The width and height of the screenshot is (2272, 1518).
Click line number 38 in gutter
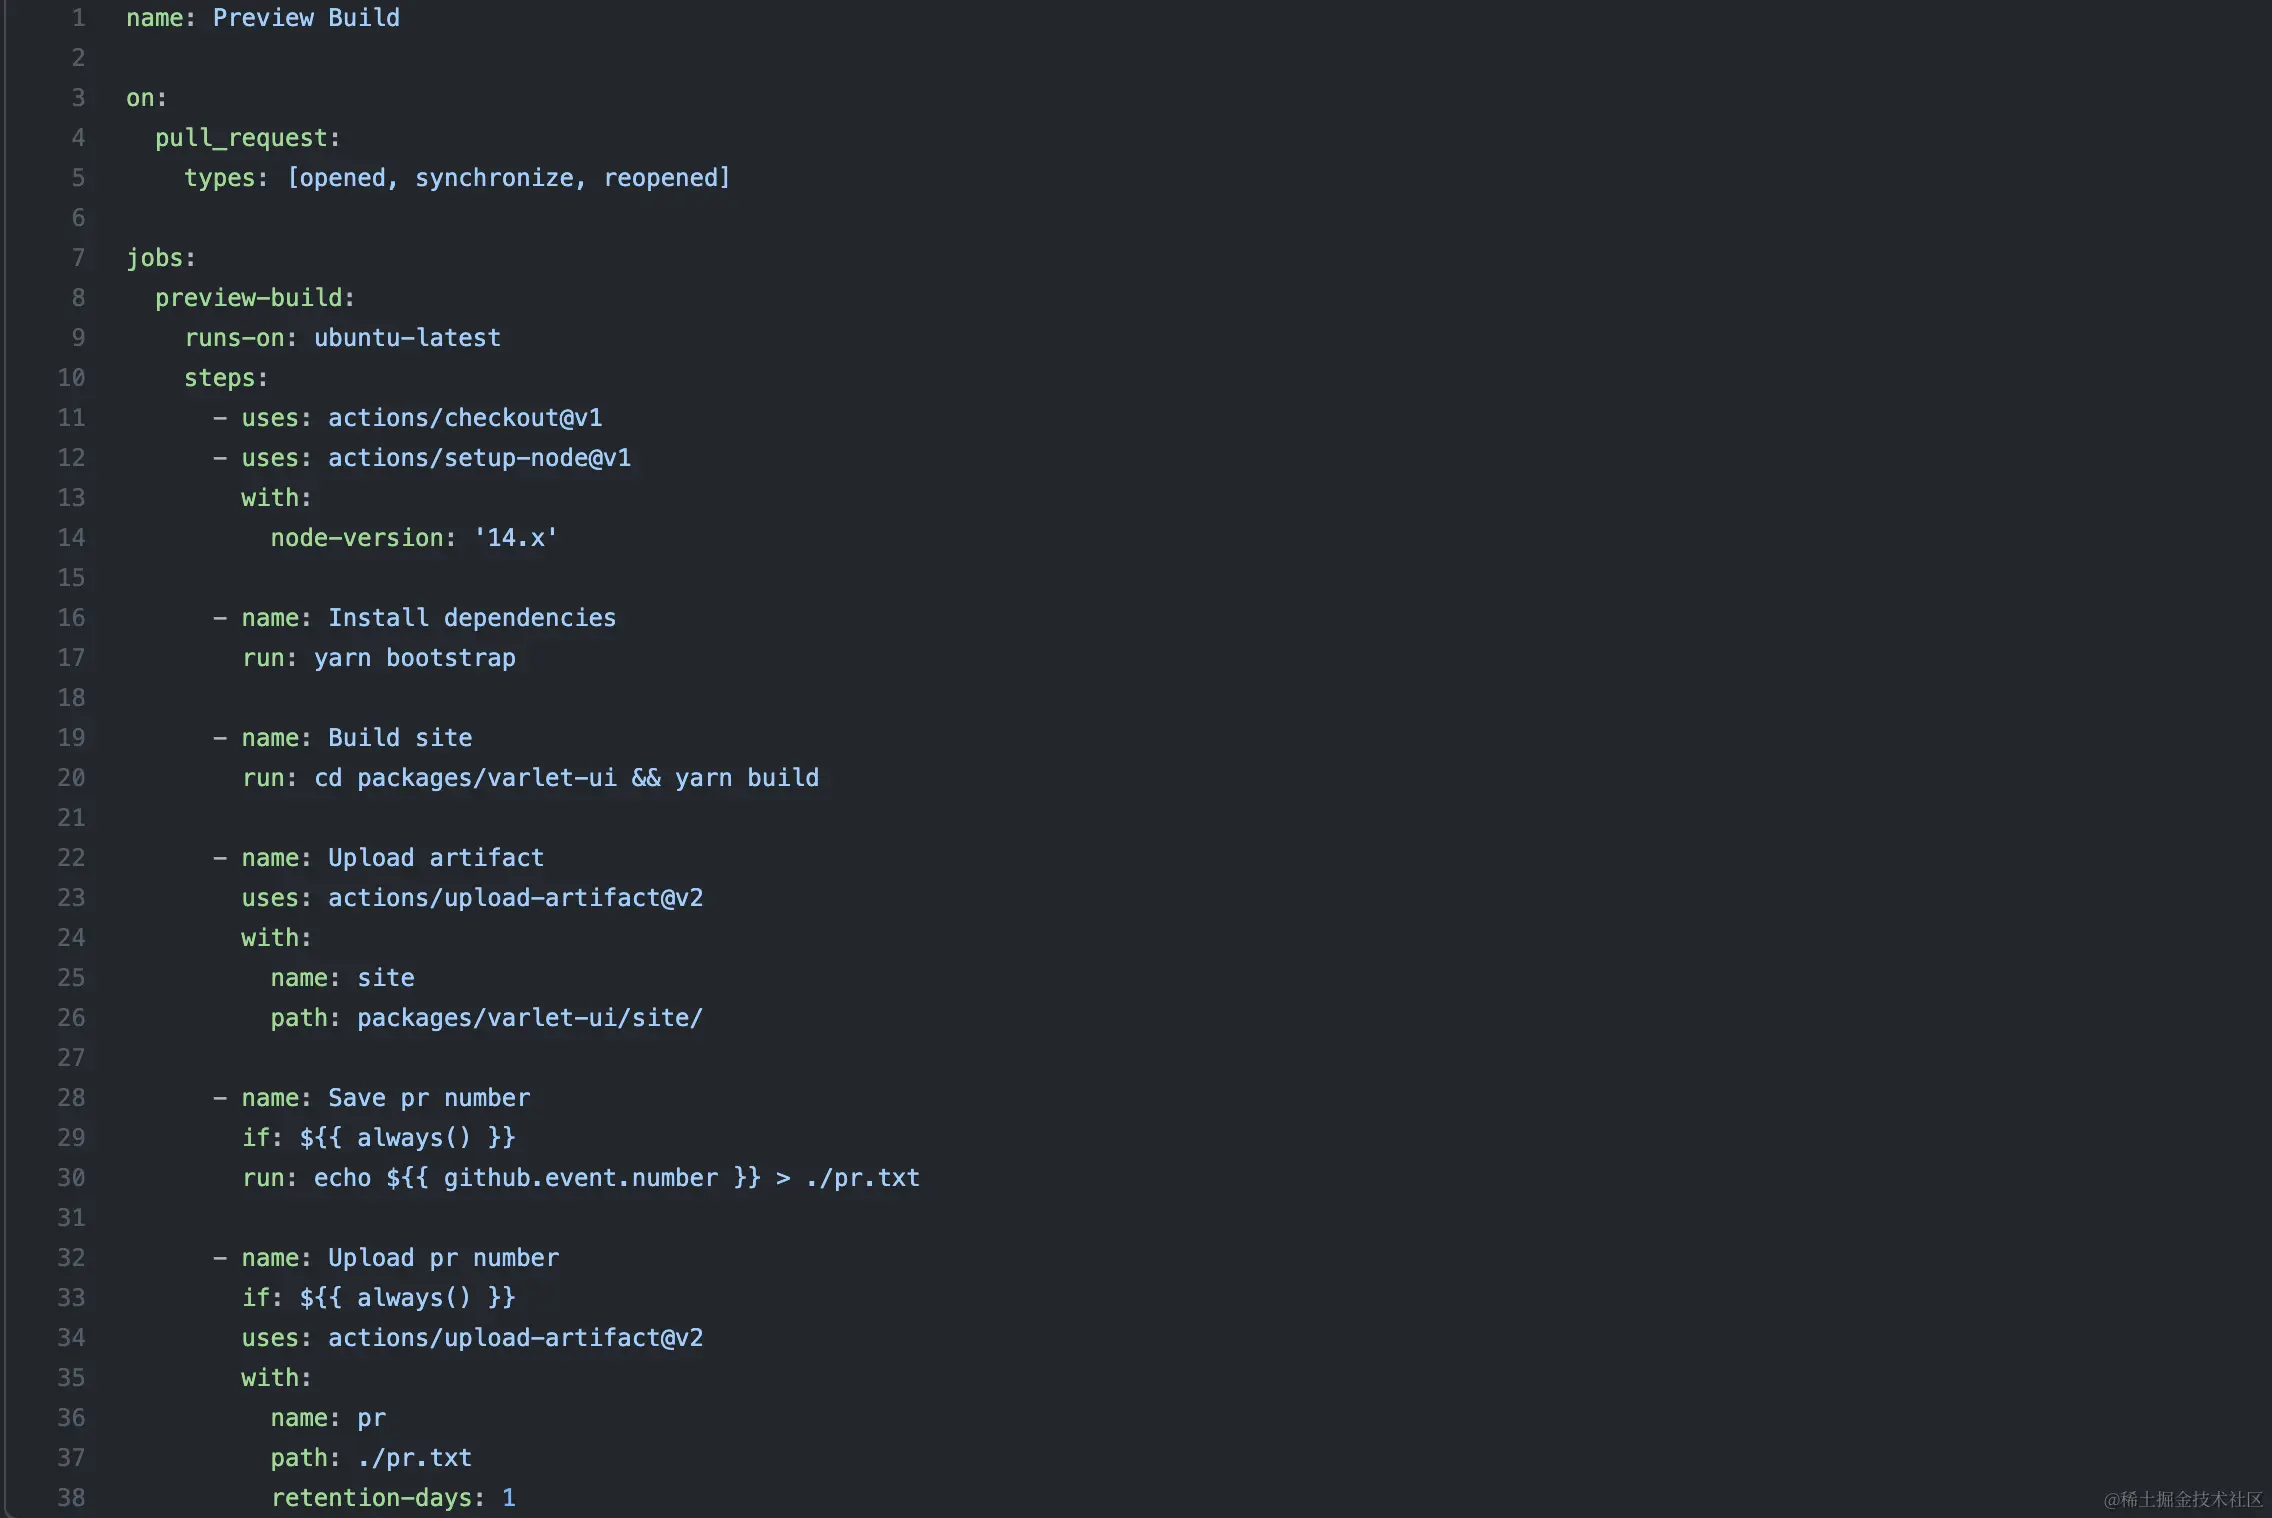pyautogui.click(x=71, y=1498)
